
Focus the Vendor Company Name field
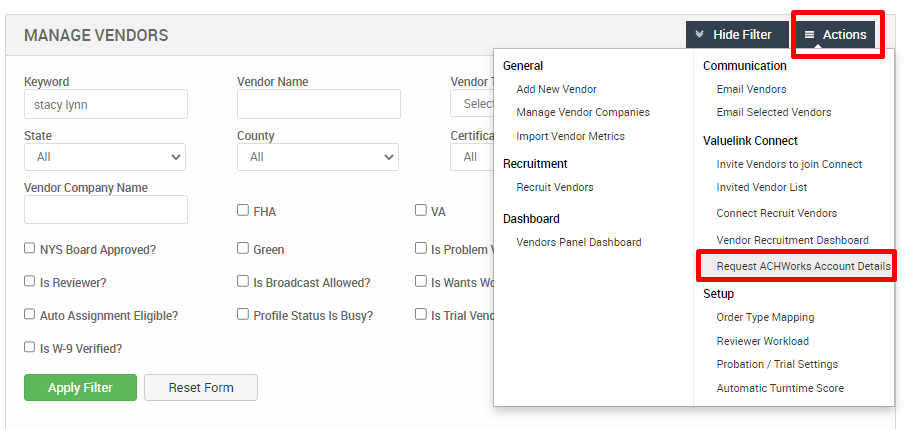coord(105,209)
